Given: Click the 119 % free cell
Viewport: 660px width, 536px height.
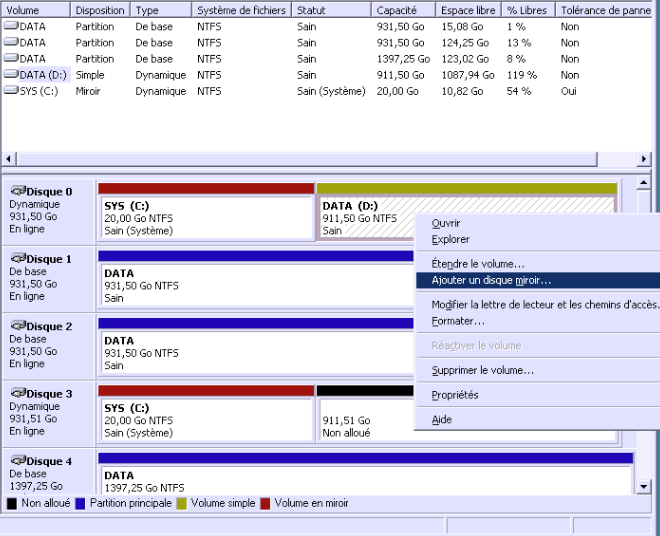Looking at the screenshot, I should [522, 75].
